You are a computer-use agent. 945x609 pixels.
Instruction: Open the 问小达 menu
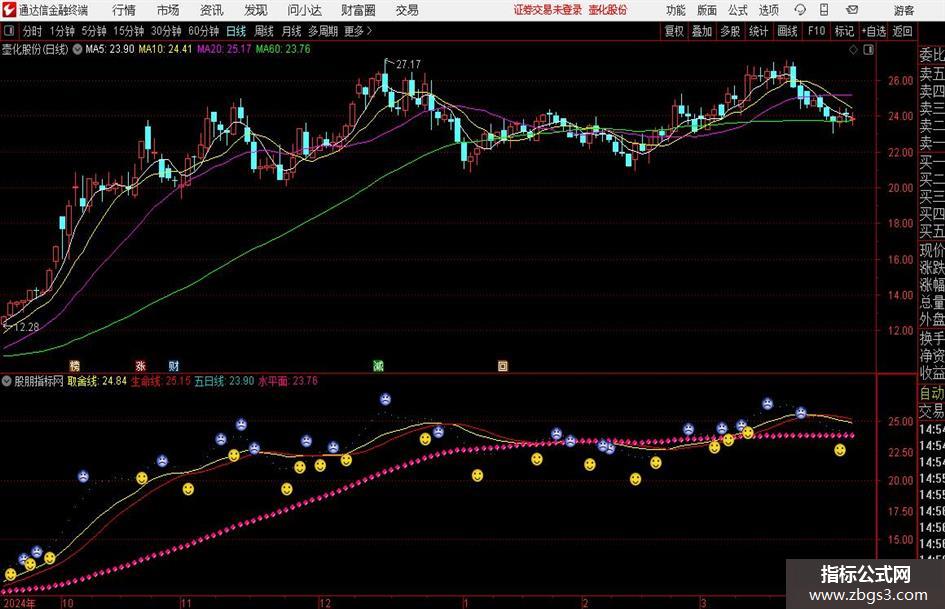point(304,10)
